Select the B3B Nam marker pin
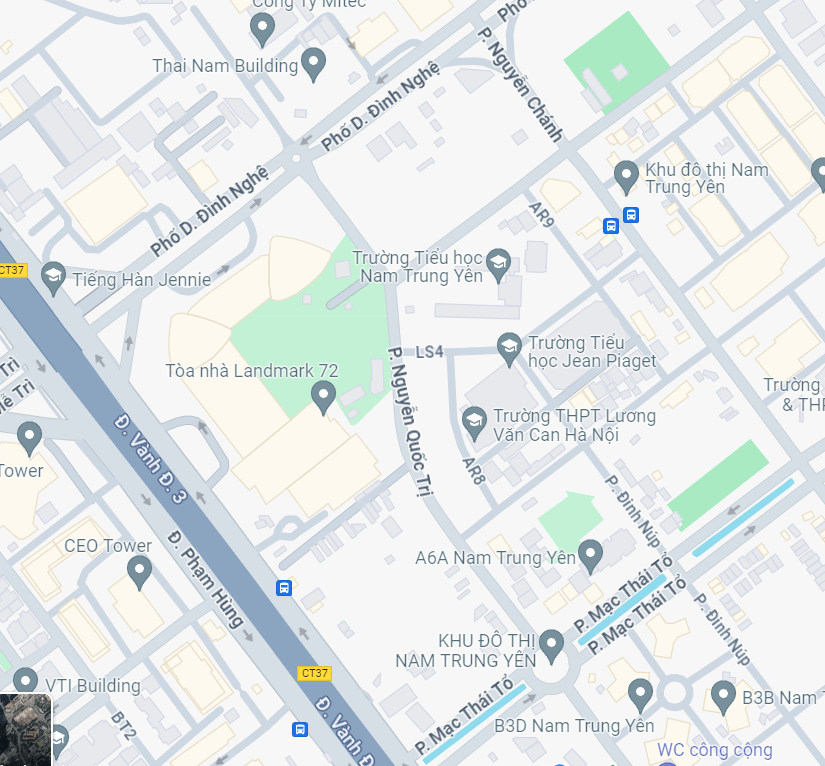Image resolution: width=825 pixels, height=766 pixels. pyautogui.click(x=723, y=698)
